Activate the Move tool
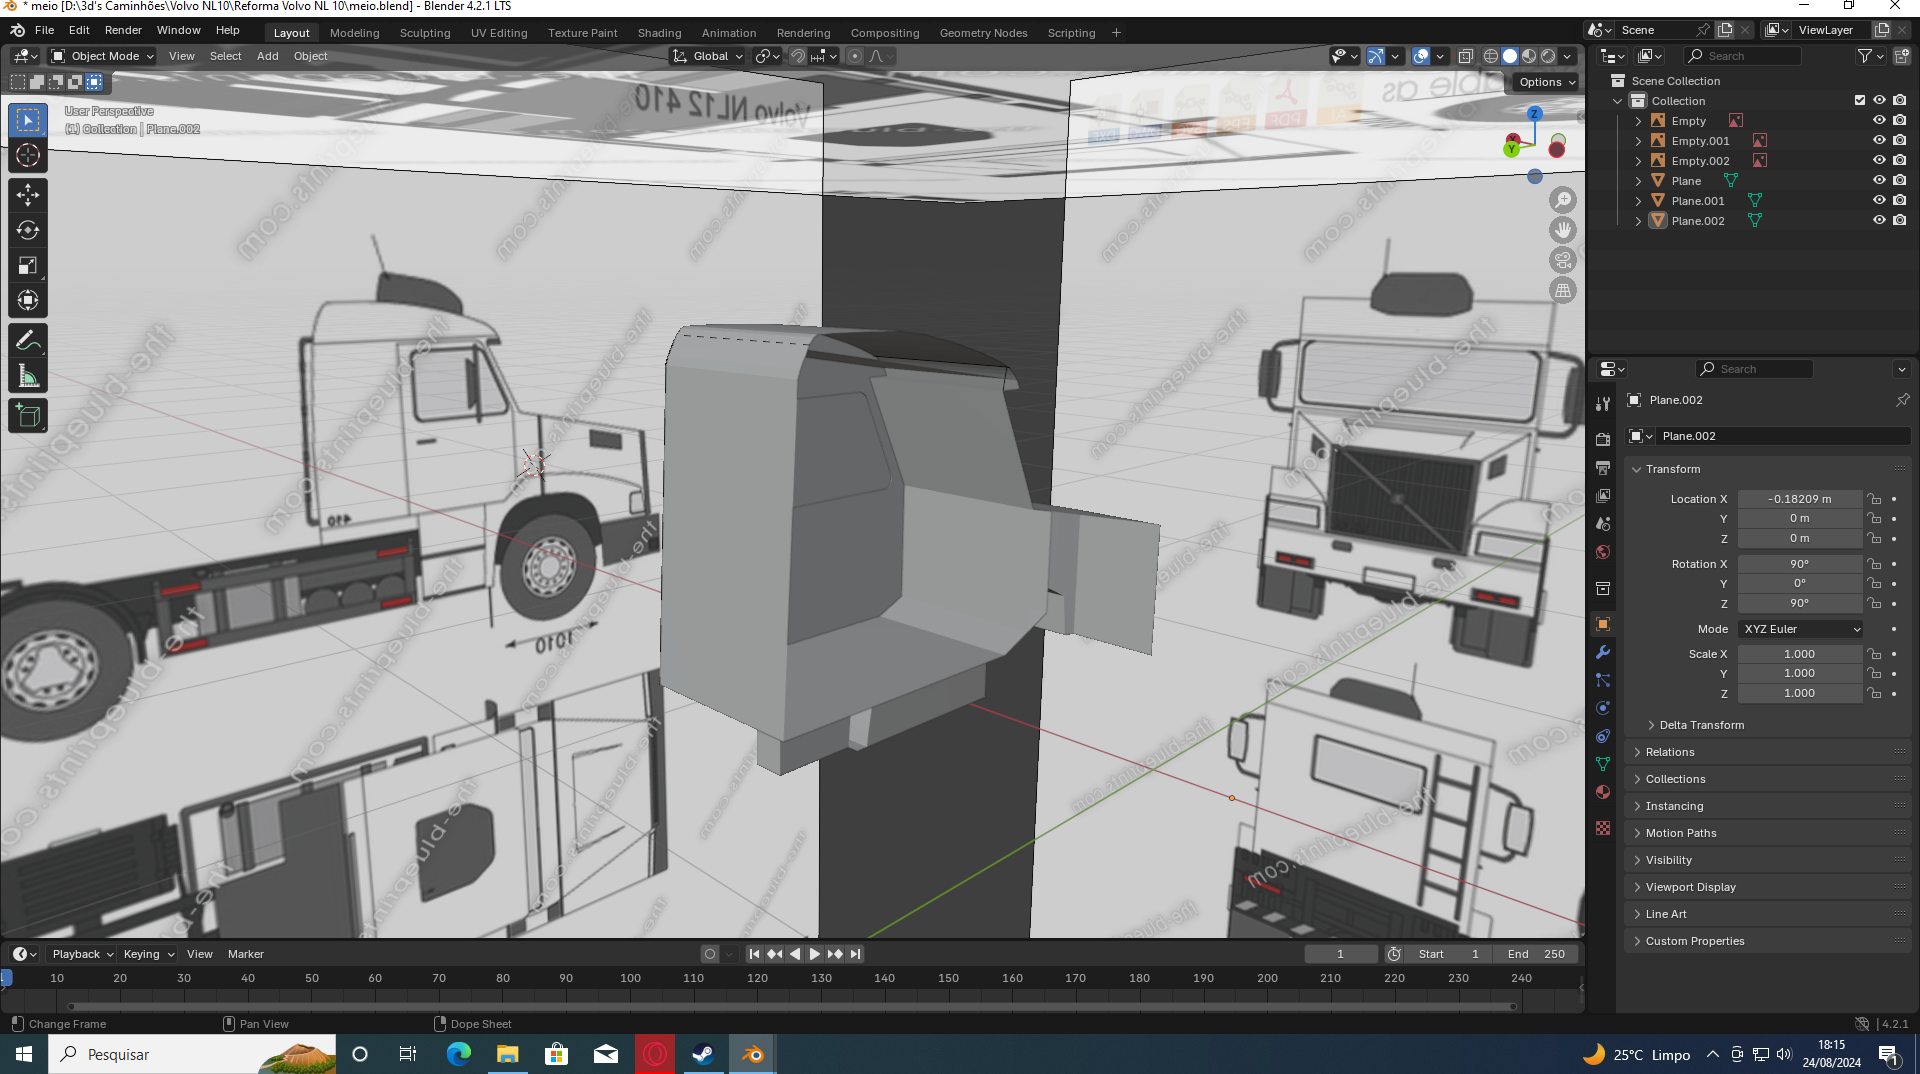The image size is (1920, 1074). 28,195
